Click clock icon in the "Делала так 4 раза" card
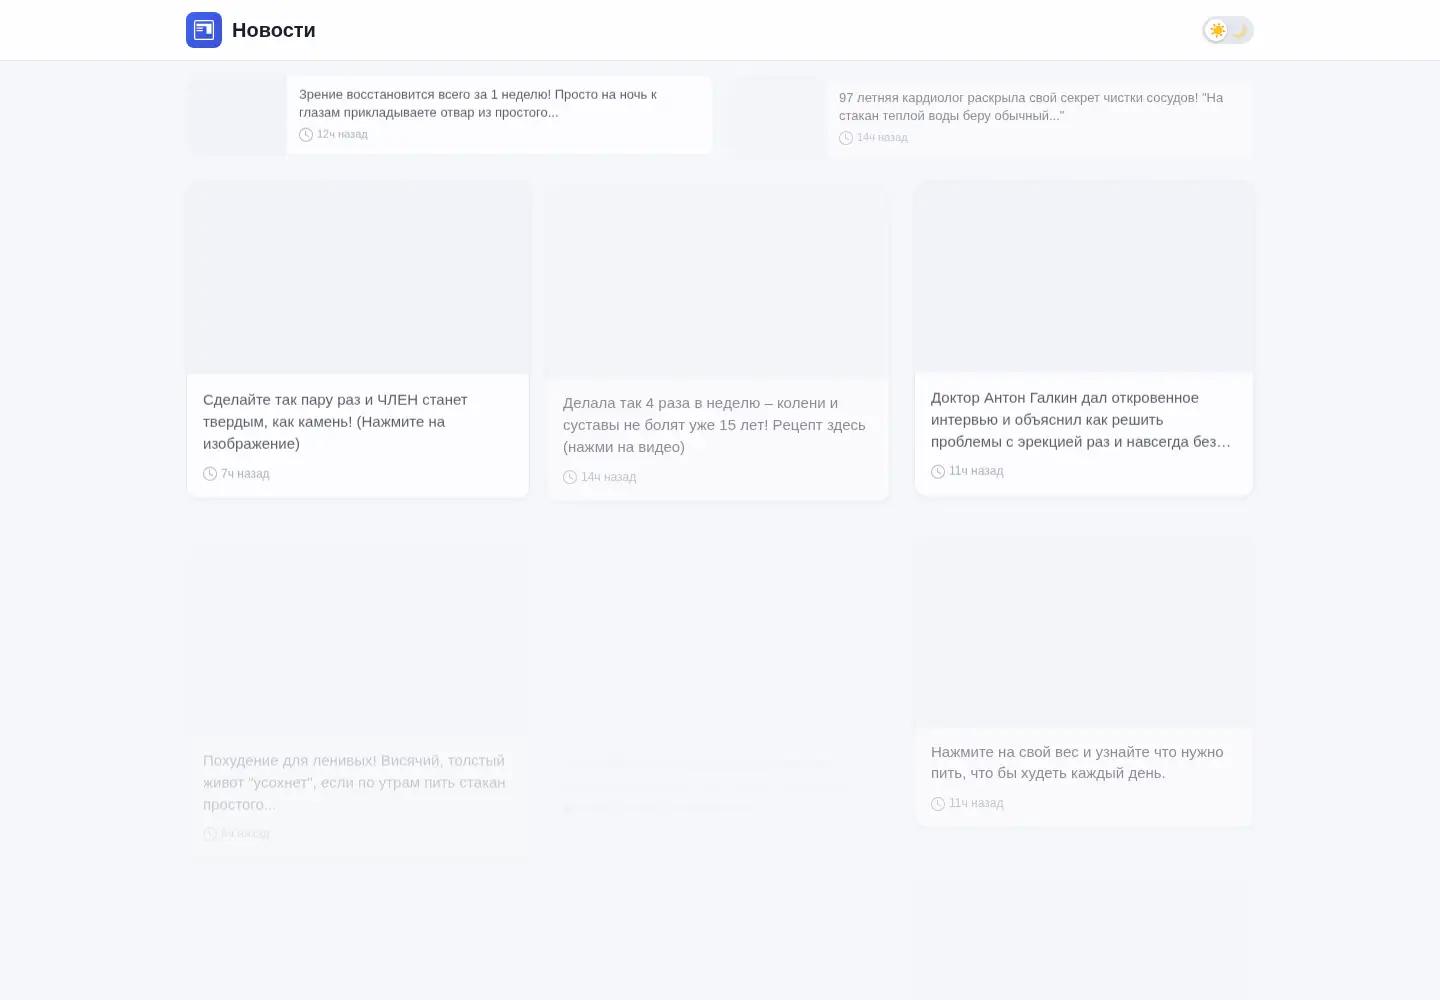The height and width of the screenshot is (1000, 1440). (x=570, y=477)
